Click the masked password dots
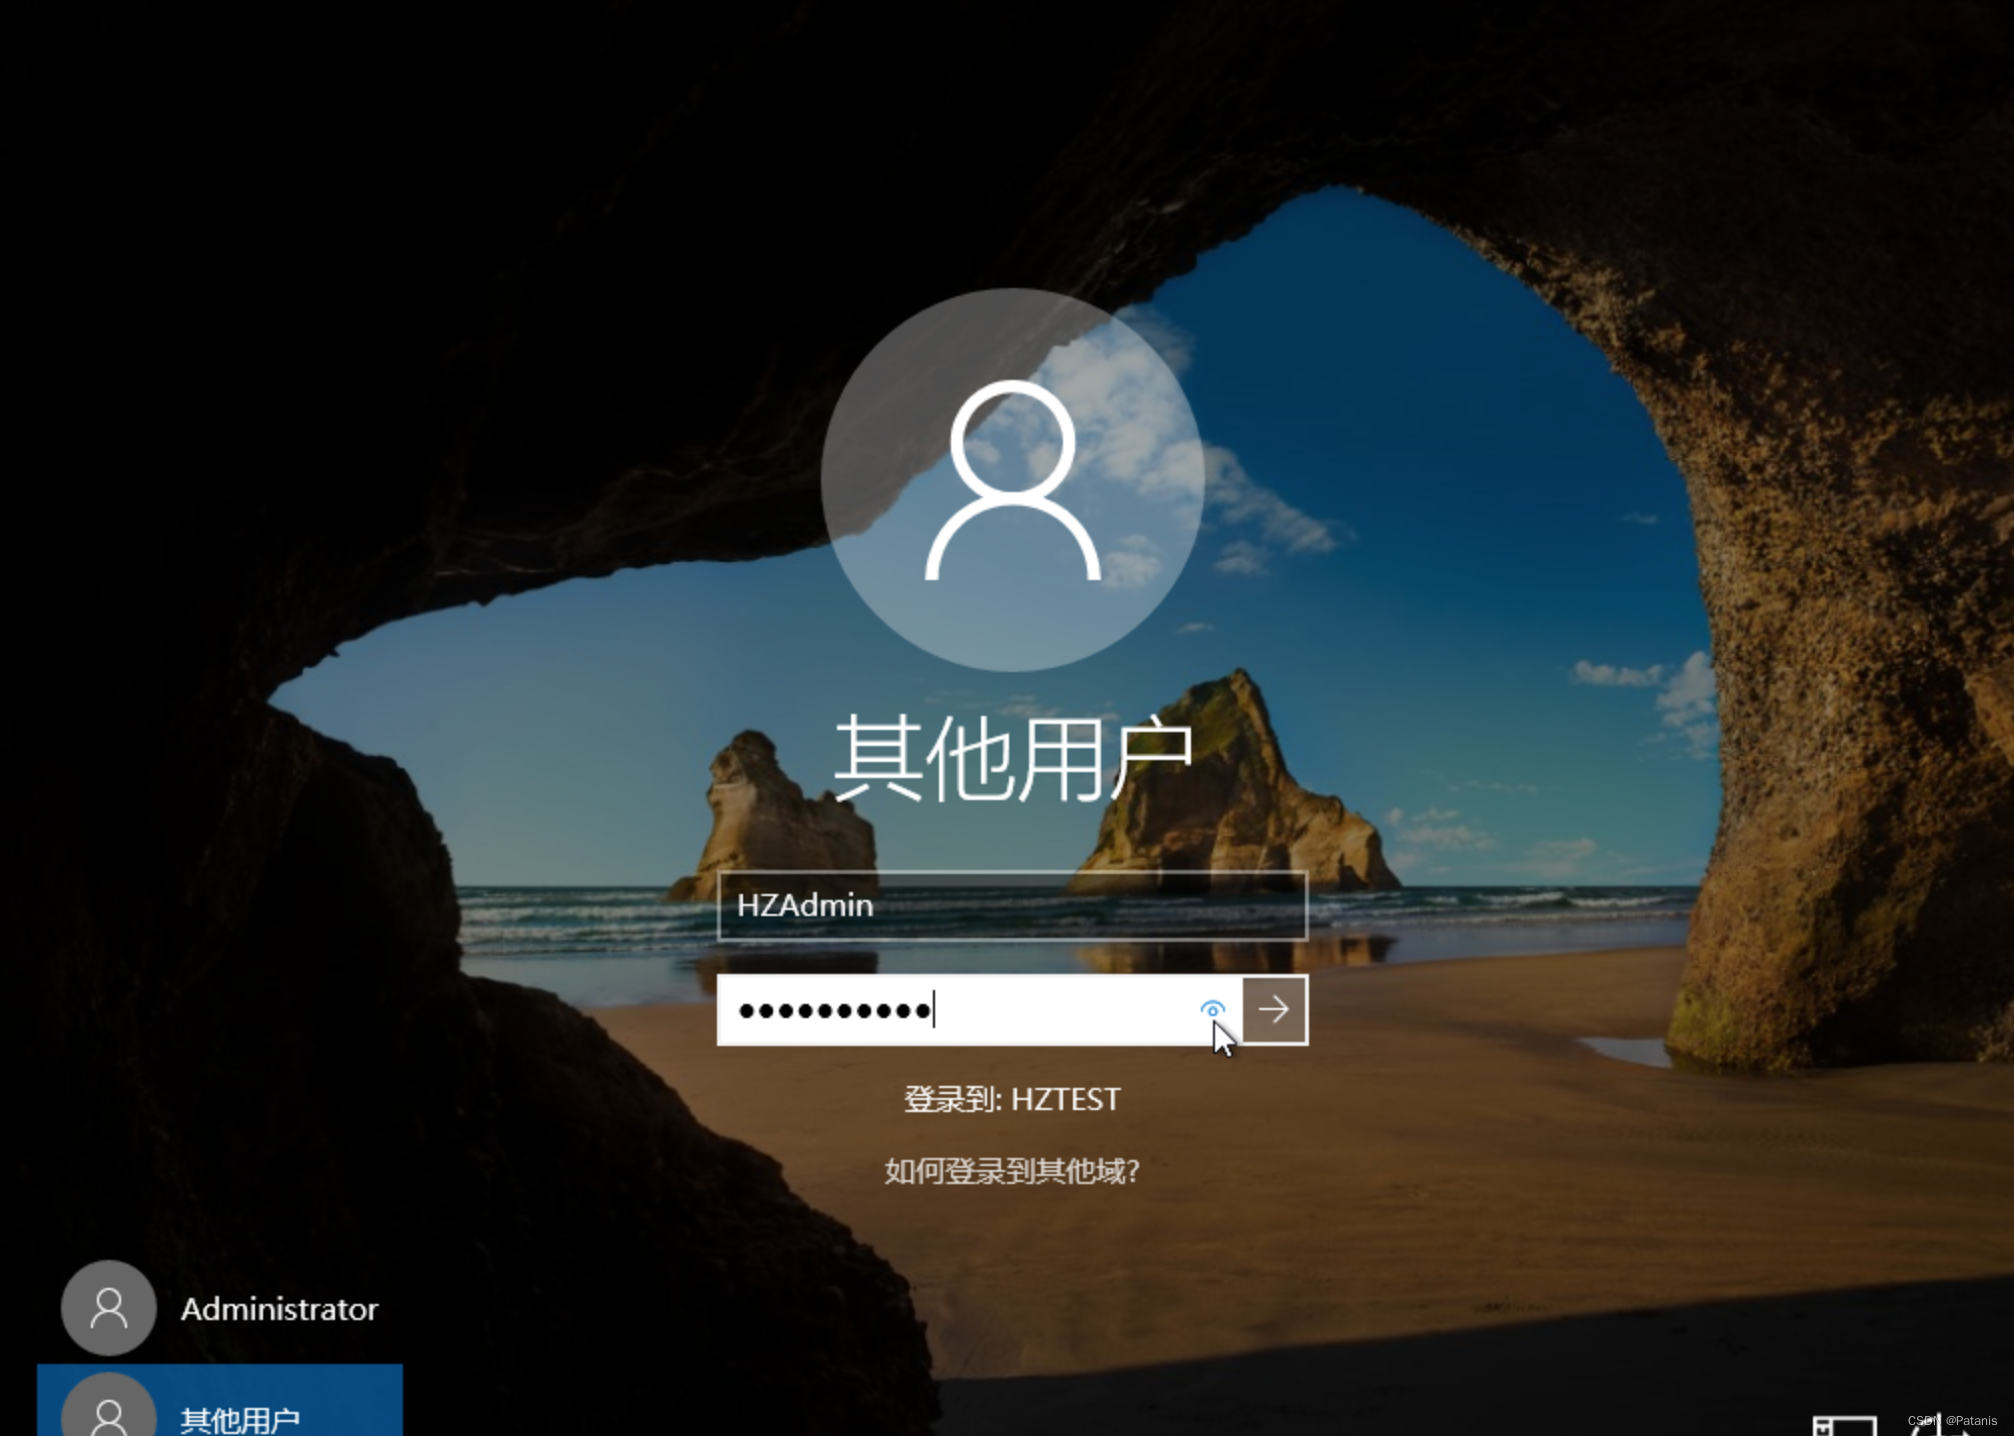 coord(834,1011)
